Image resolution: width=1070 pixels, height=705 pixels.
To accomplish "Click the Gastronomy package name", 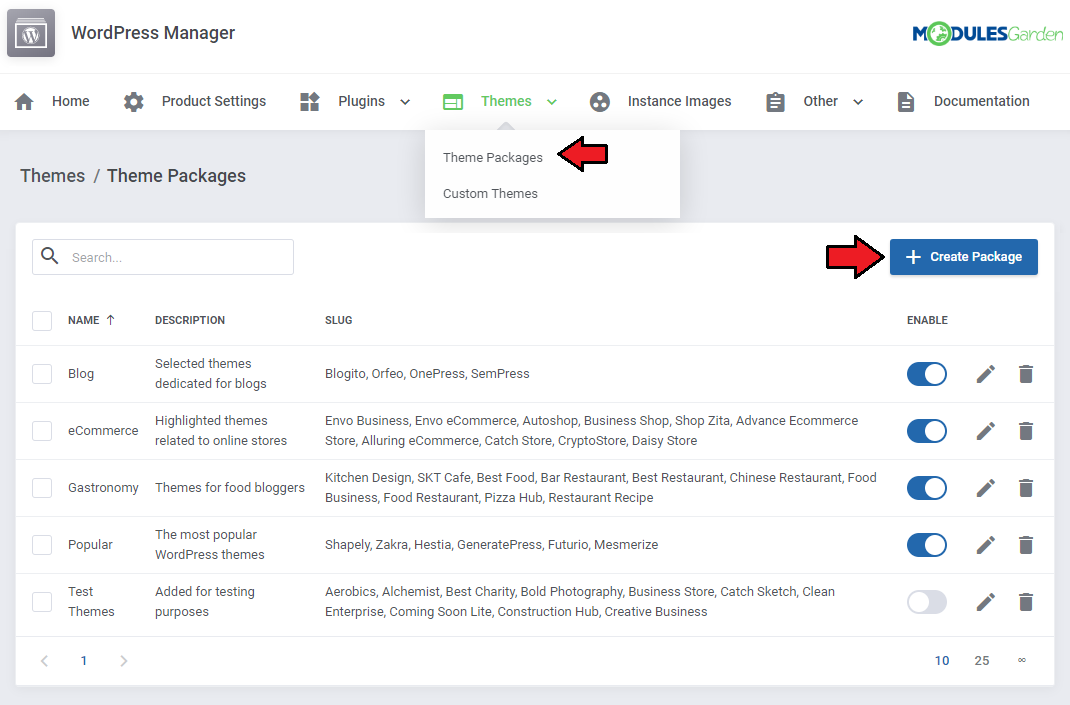I will (x=103, y=488).
